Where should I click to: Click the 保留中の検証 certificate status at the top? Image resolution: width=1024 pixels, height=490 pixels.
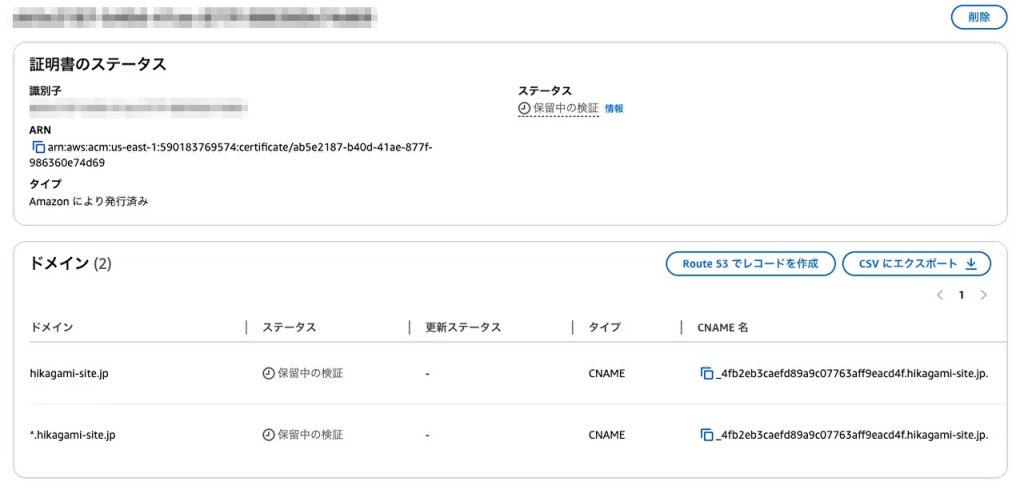pyautogui.click(x=558, y=108)
